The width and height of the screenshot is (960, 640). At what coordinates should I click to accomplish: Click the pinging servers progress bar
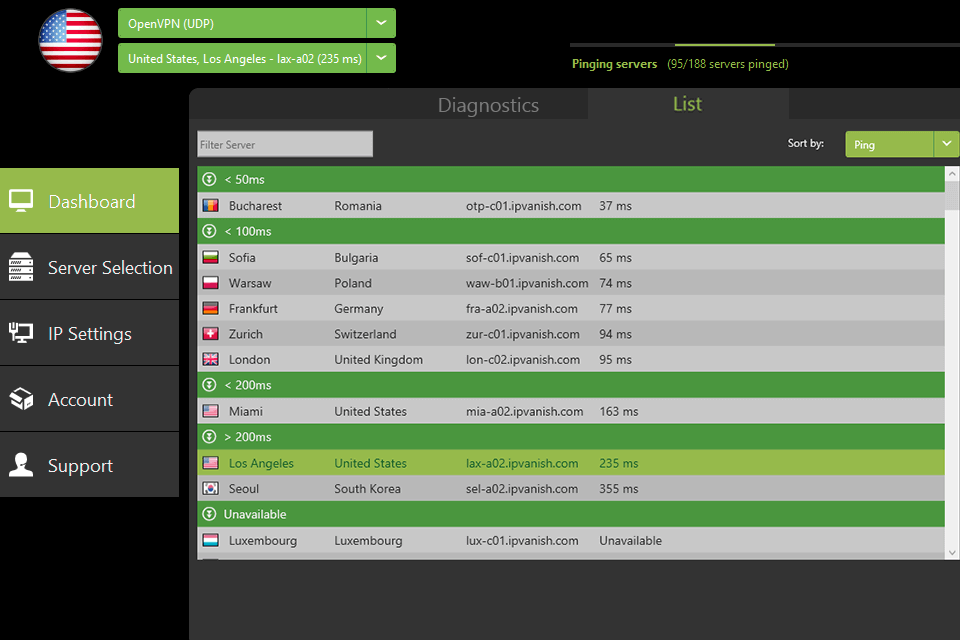tap(765, 45)
